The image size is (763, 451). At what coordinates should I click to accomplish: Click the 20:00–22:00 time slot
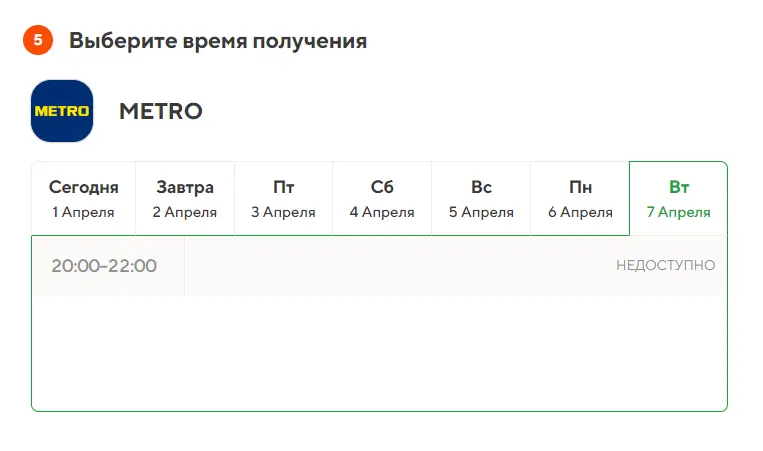104,266
